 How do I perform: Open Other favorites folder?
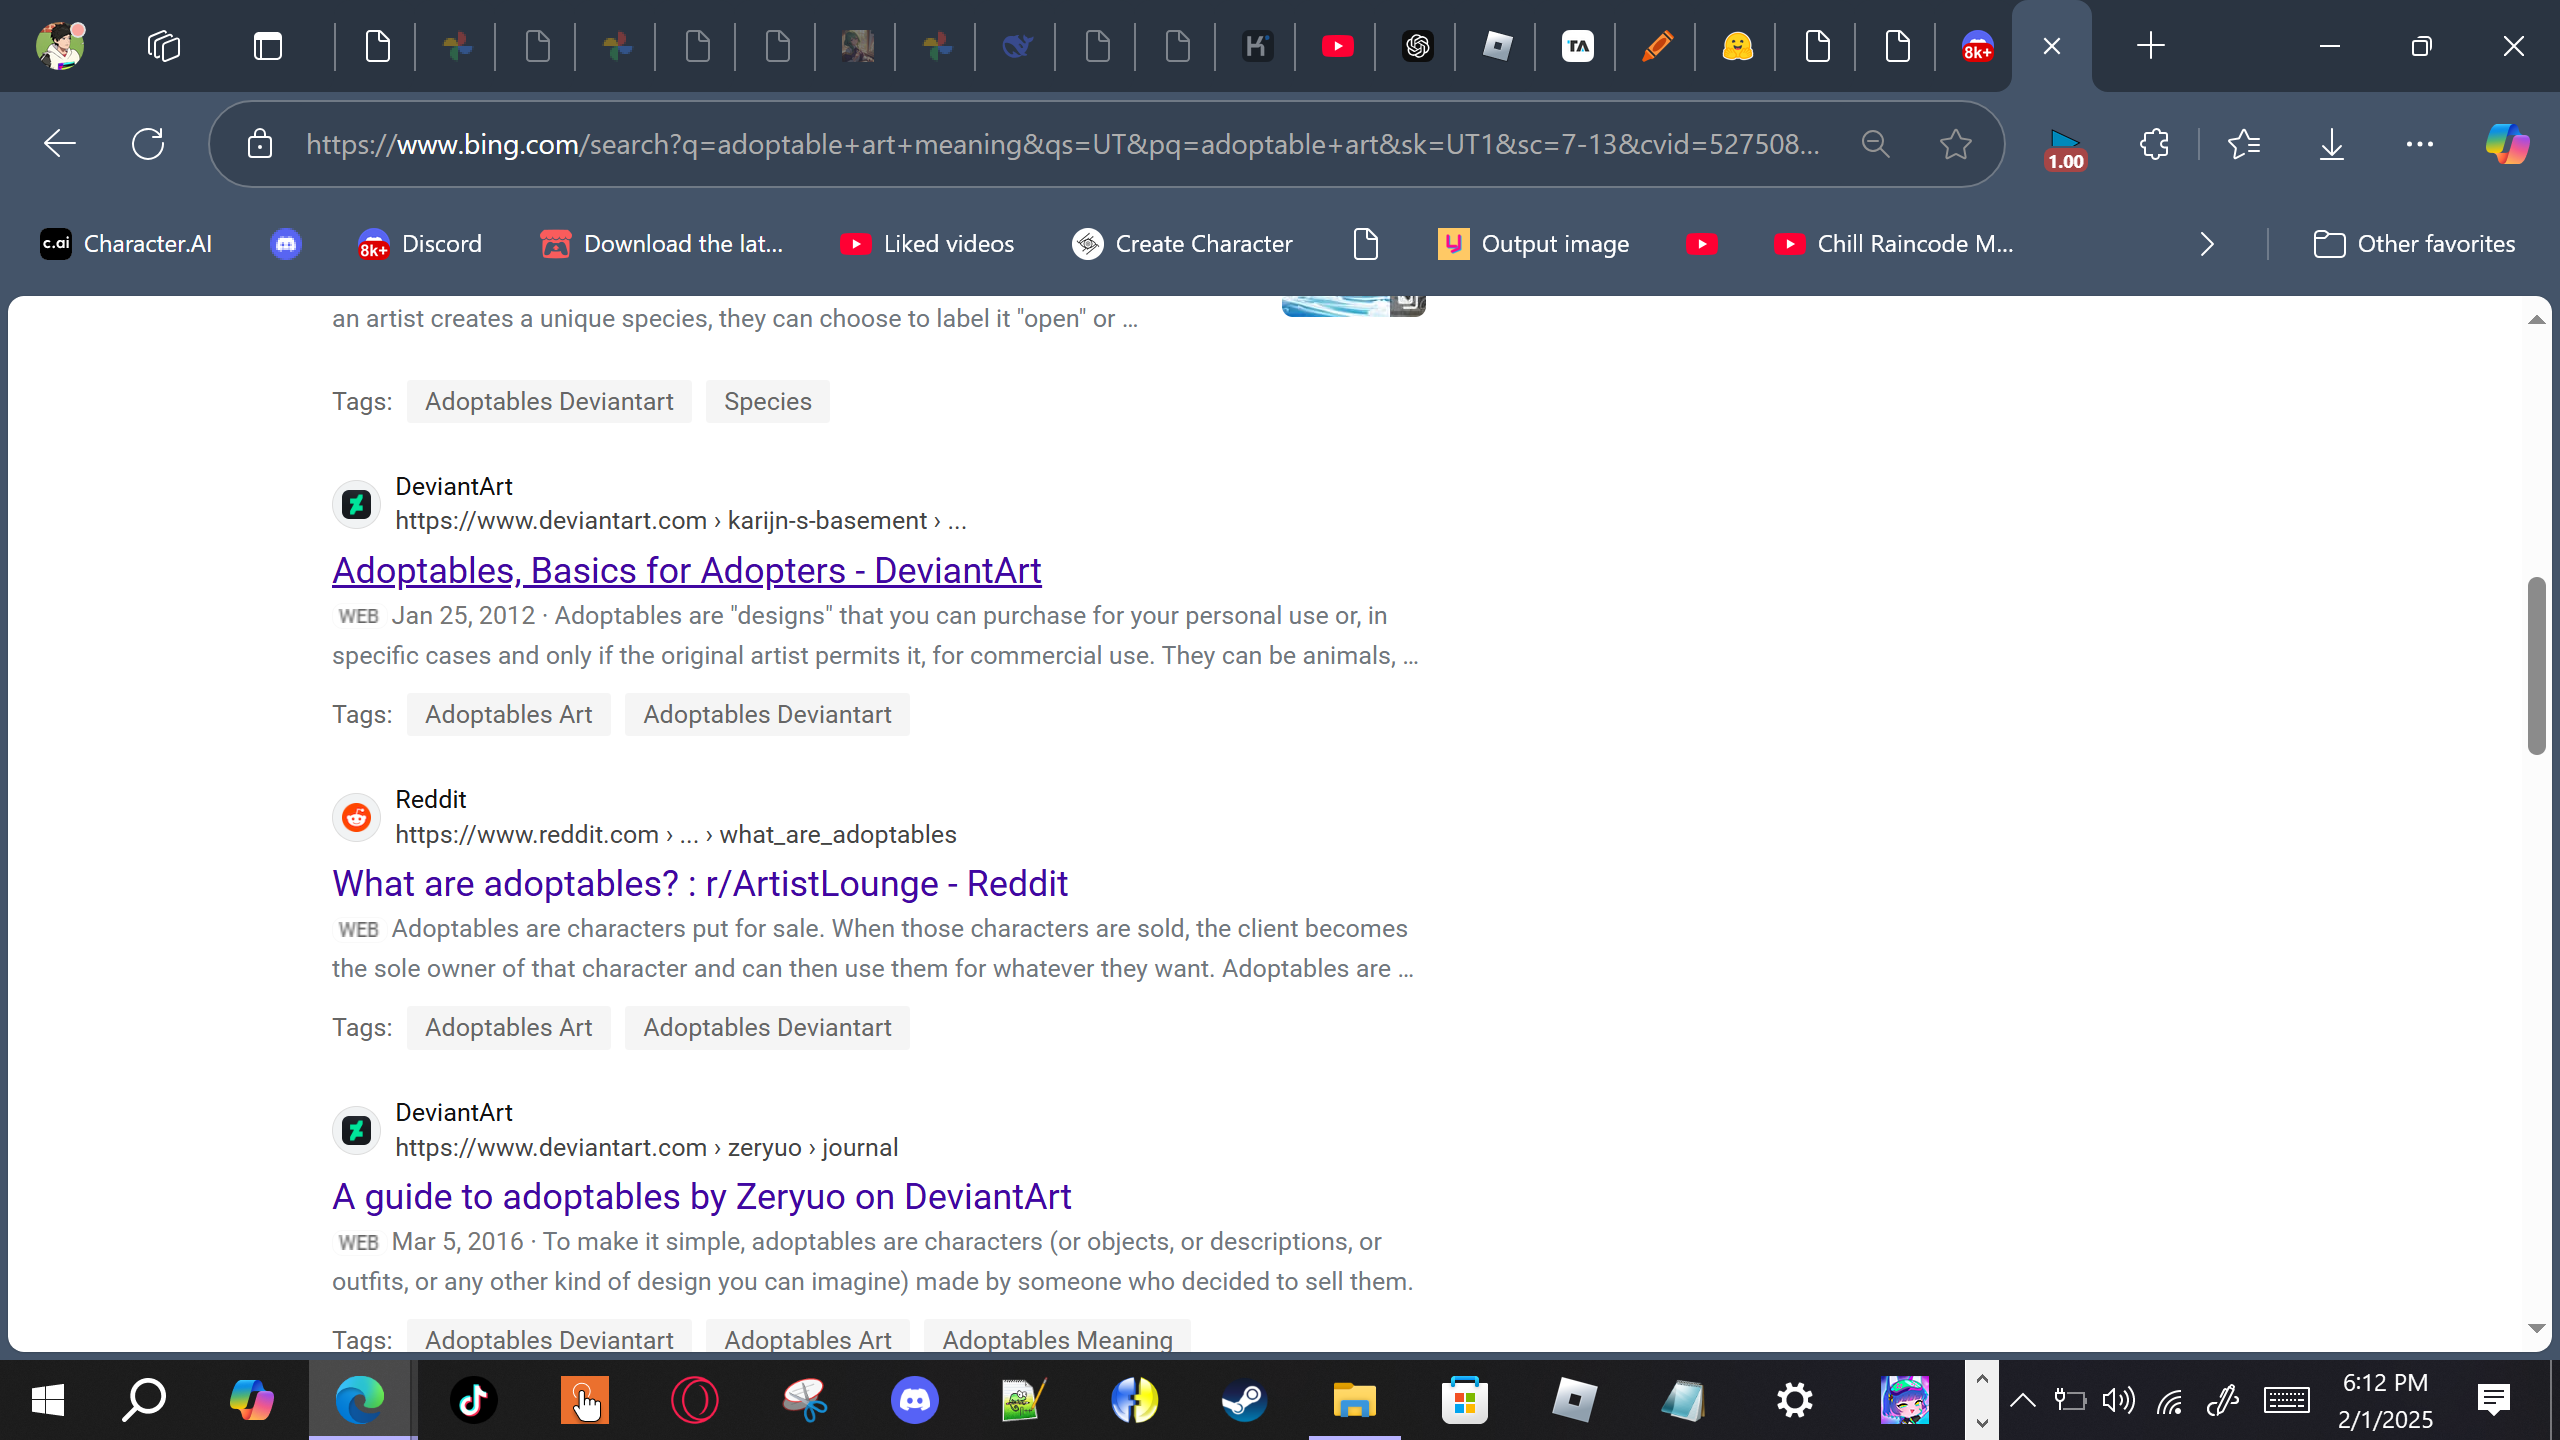(x=2414, y=244)
